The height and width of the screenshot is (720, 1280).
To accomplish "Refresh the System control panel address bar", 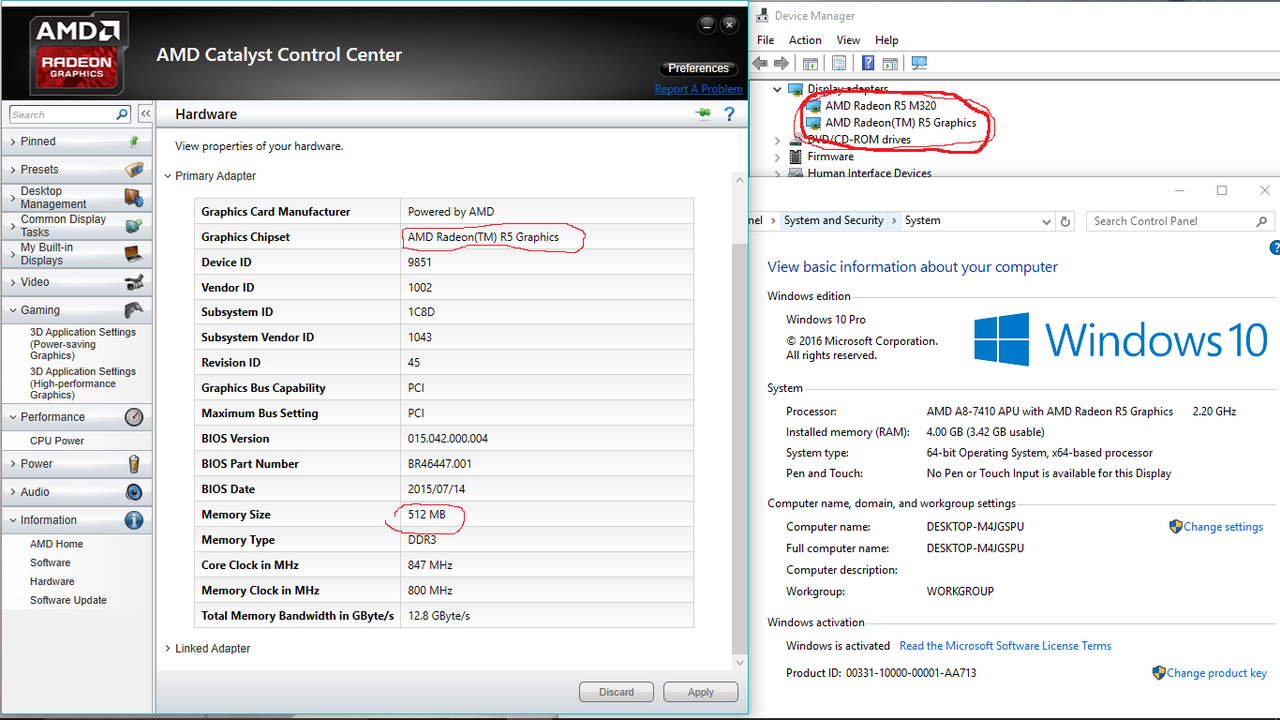I will tap(1066, 221).
